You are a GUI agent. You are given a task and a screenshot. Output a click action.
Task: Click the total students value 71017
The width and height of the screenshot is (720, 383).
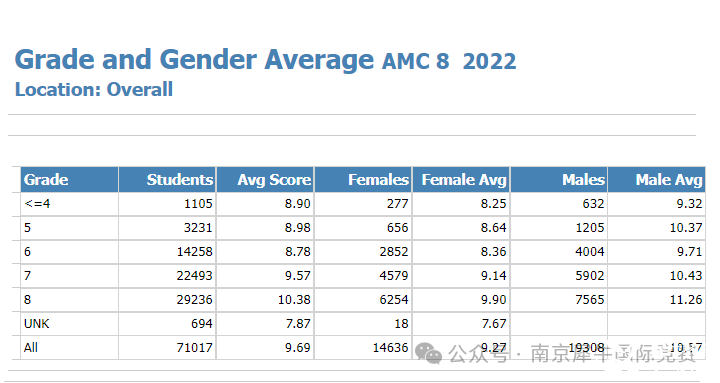(194, 348)
